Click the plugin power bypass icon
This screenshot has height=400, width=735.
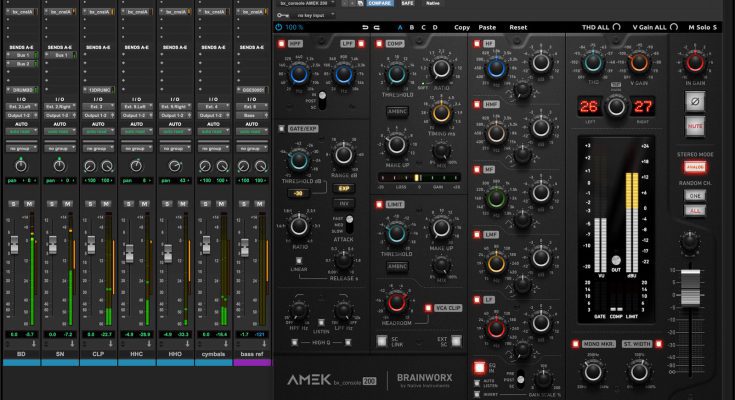[279, 28]
